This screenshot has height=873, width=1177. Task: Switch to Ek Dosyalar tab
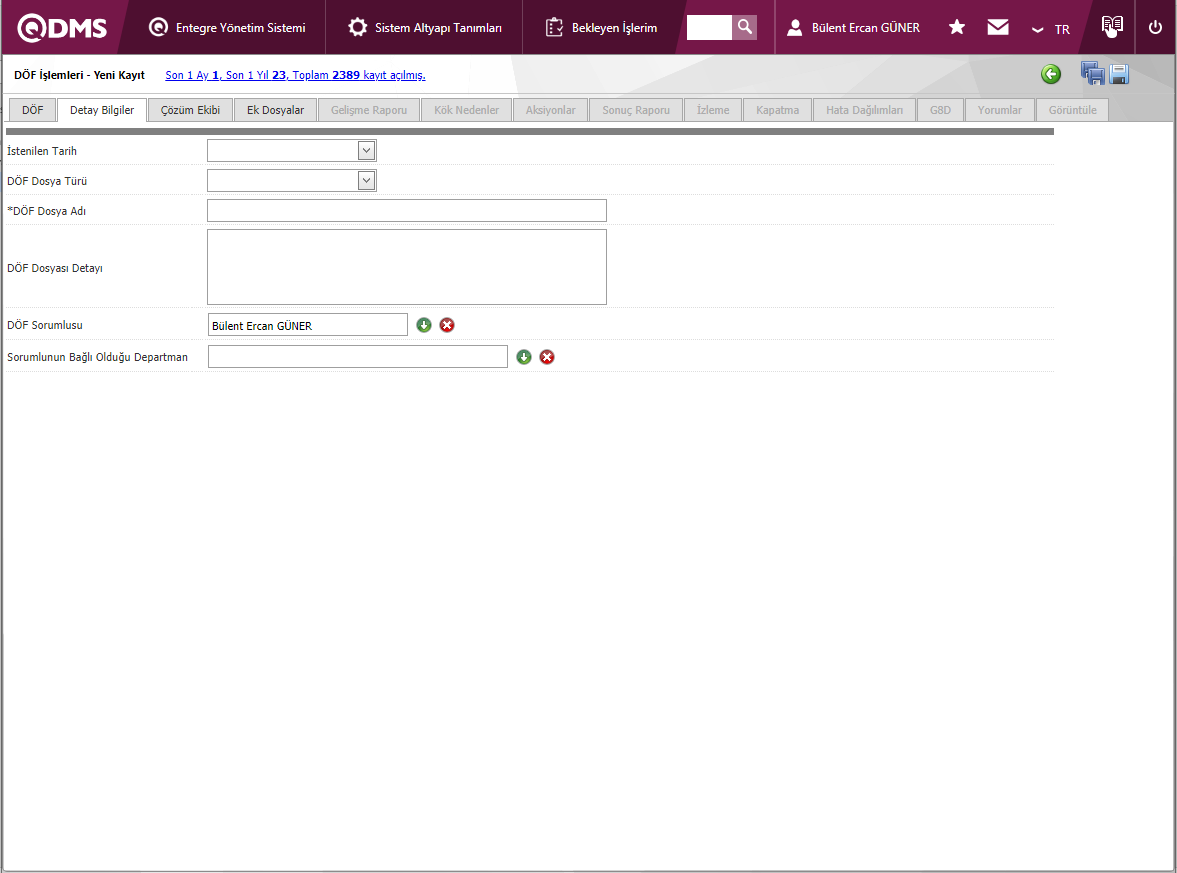pyautogui.click(x=275, y=110)
